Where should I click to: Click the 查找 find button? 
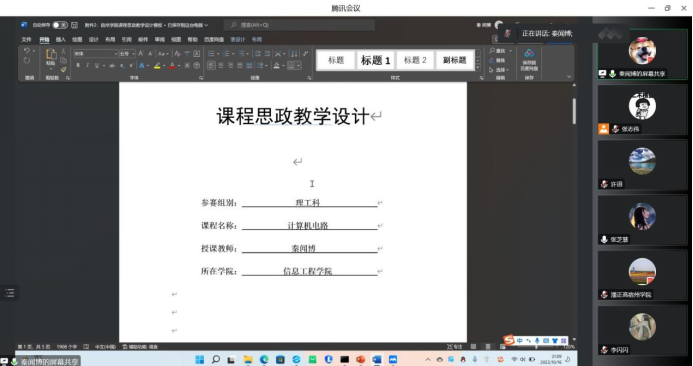tap(500, 51)
